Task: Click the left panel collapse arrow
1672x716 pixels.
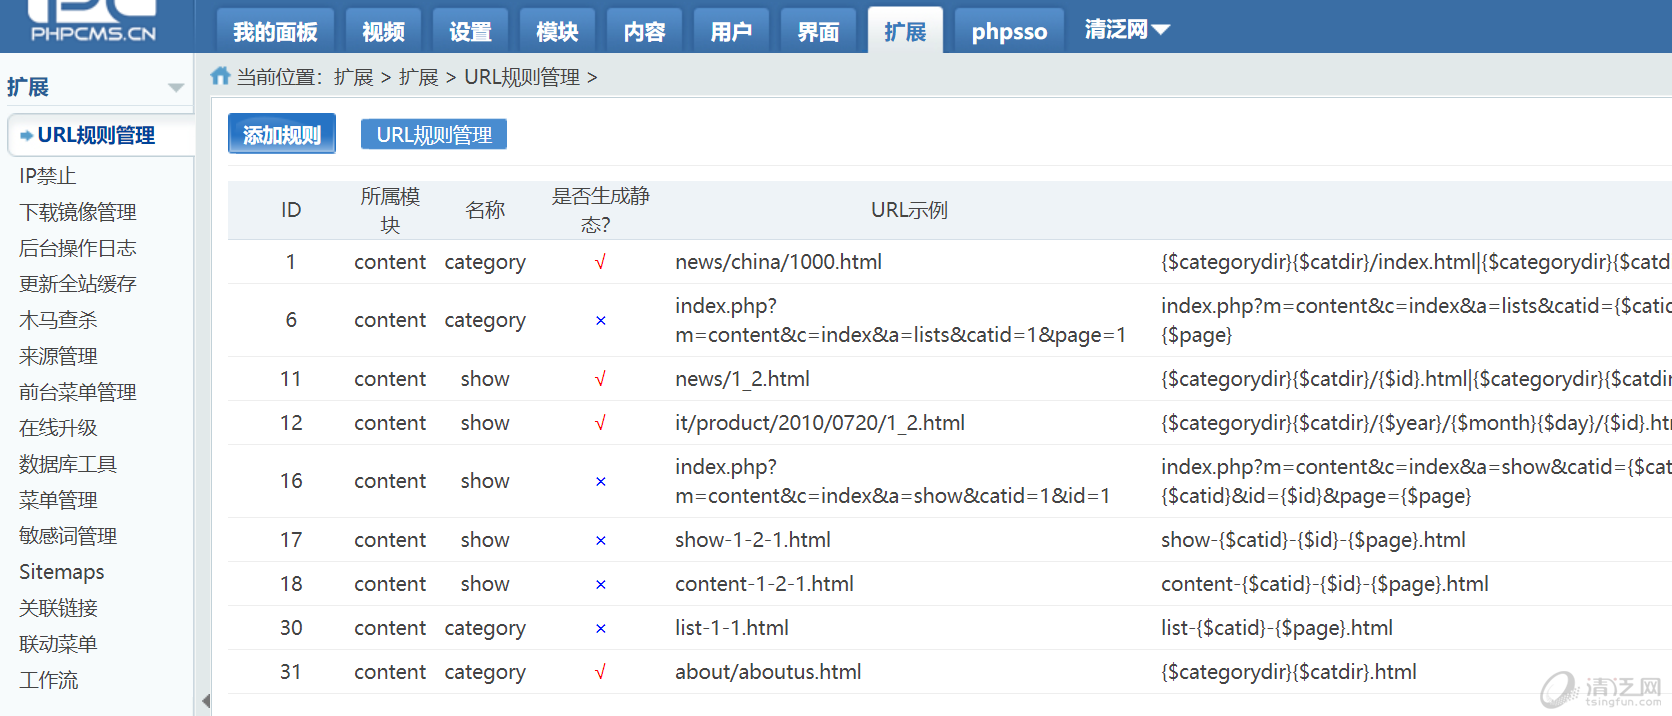Action: coord(206,701)
